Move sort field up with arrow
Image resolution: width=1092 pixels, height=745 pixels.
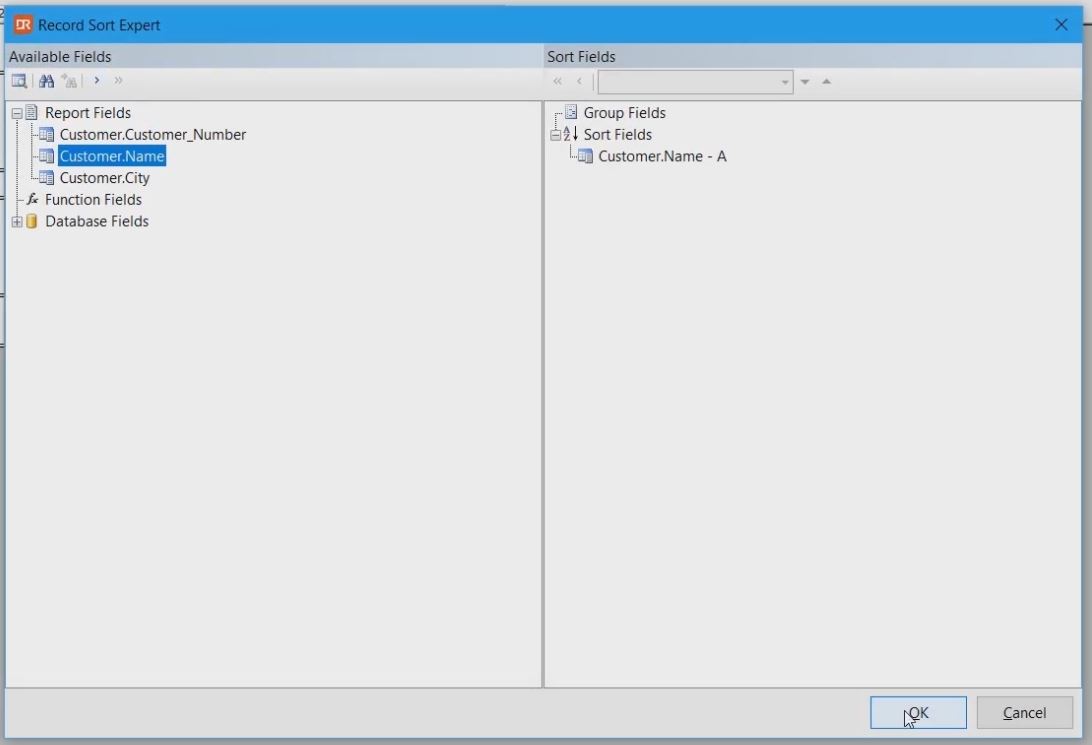pyautogui.click(x=827, y=82)
